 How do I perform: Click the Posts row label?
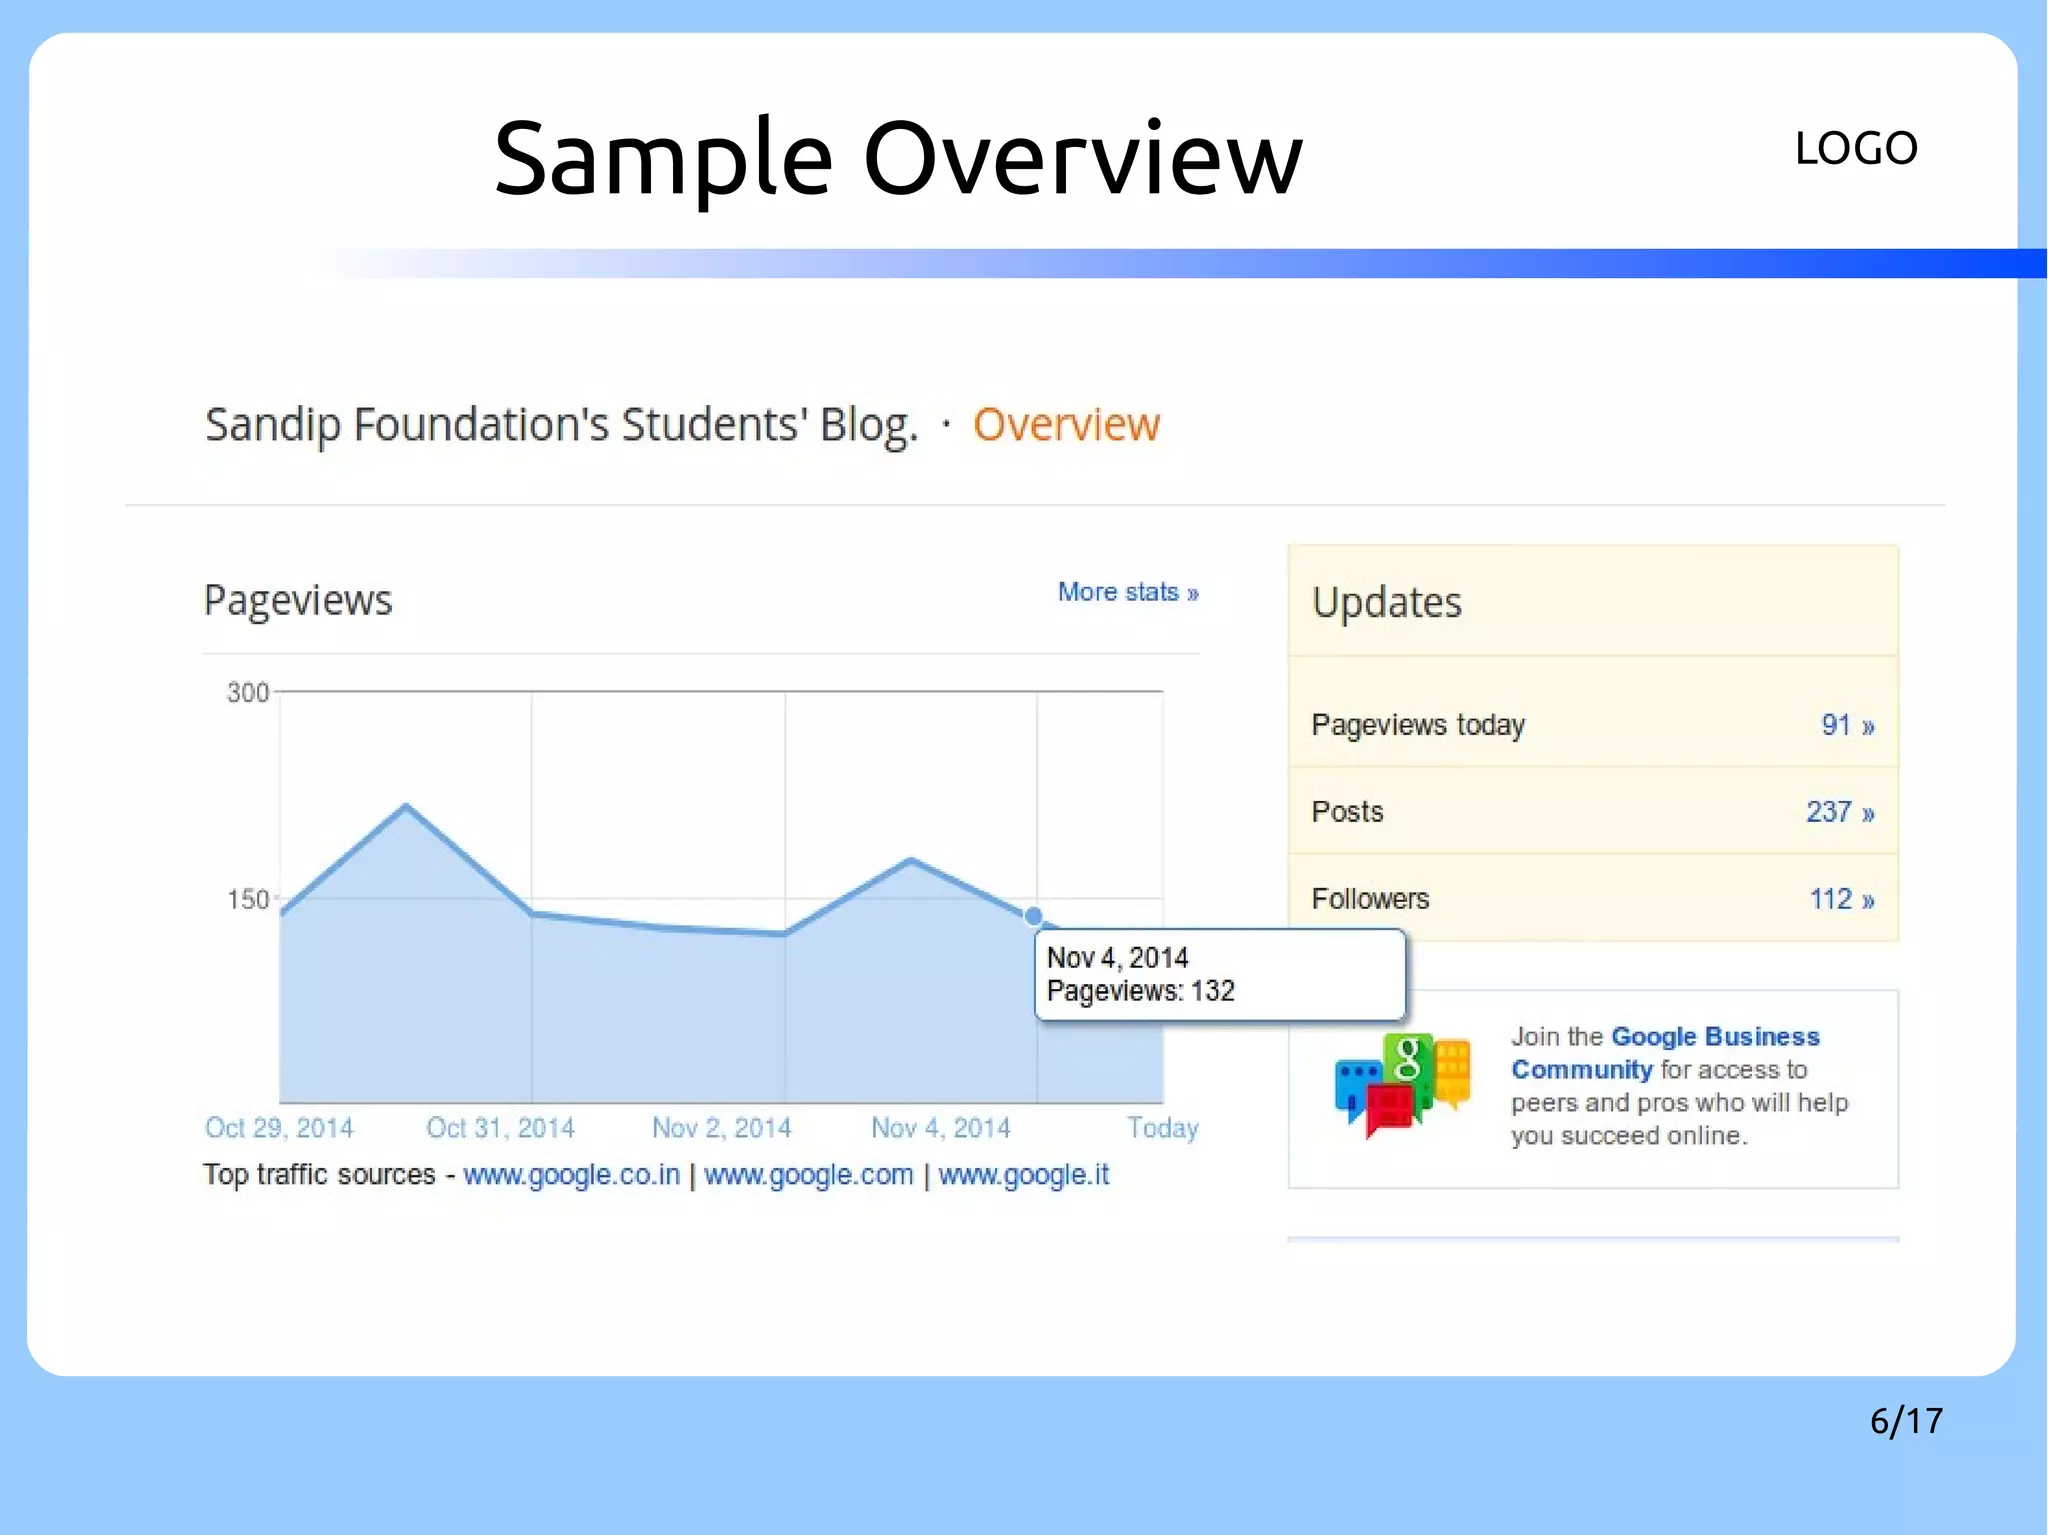point(1347,812)
